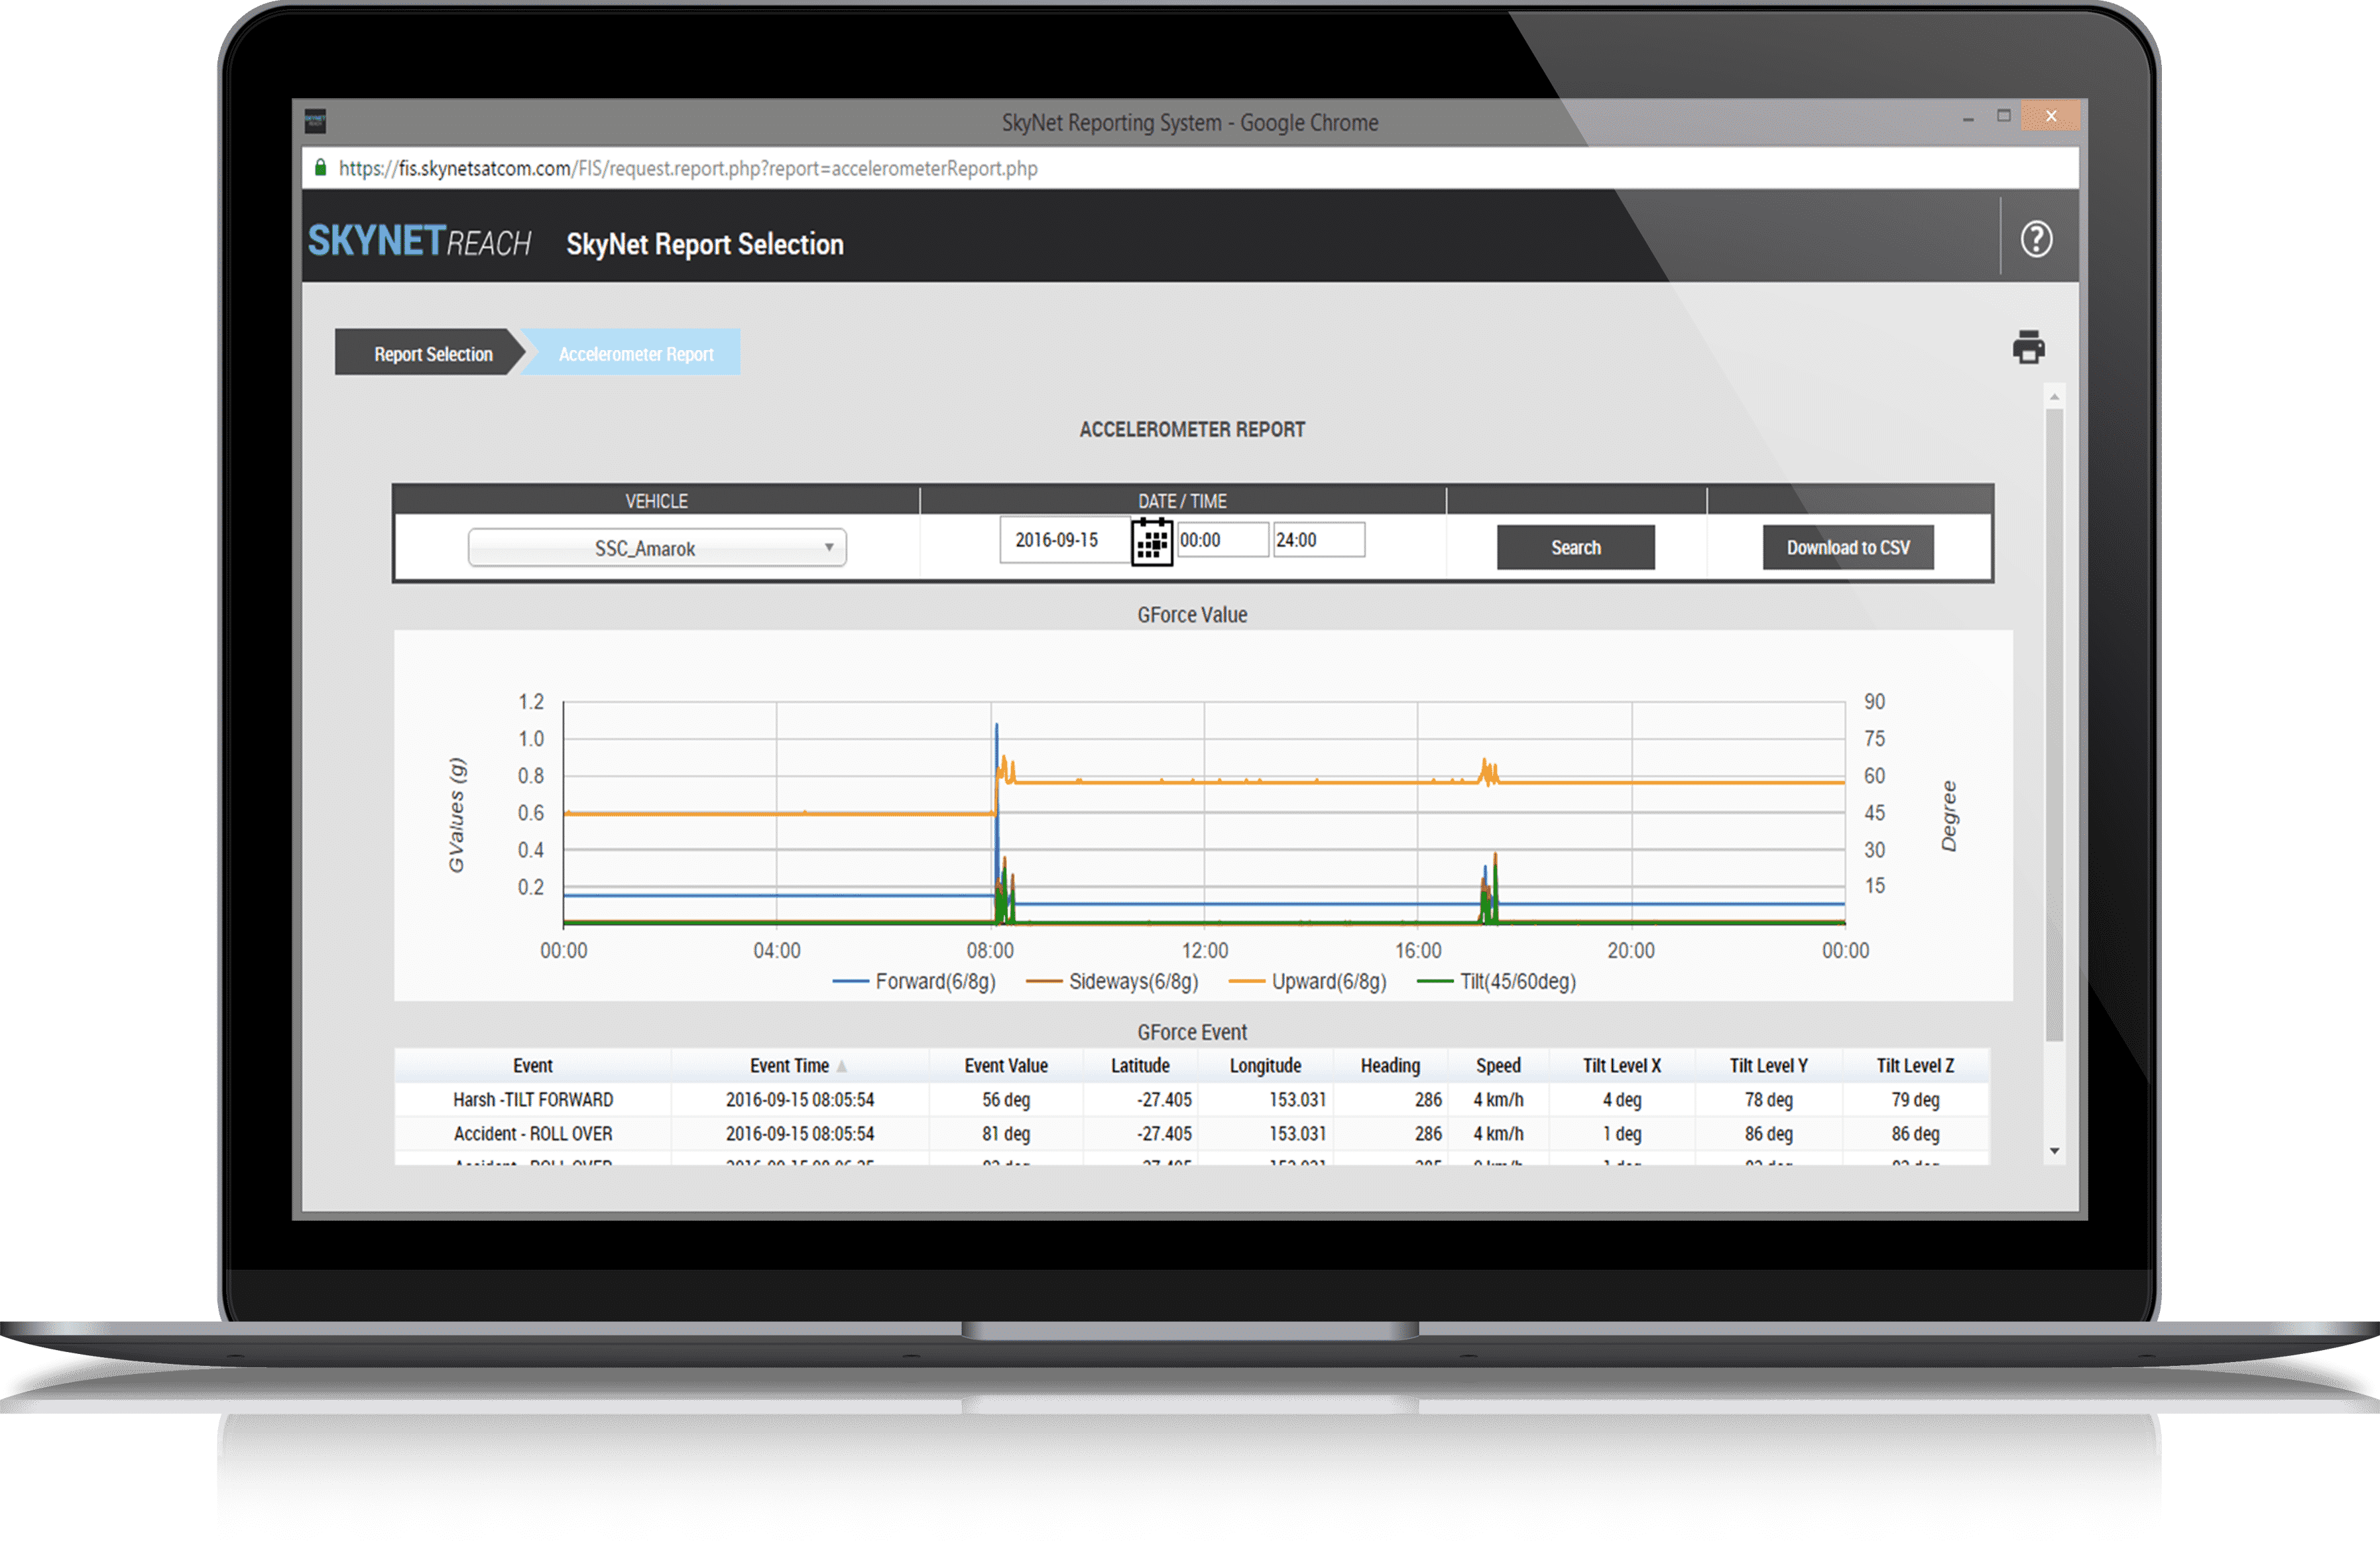This screenshot has width=2380, height=1541.
Task: Click the 79 deg Tilt Level Z cell
Action: pyautogui.click(x=1915, y=1100)
